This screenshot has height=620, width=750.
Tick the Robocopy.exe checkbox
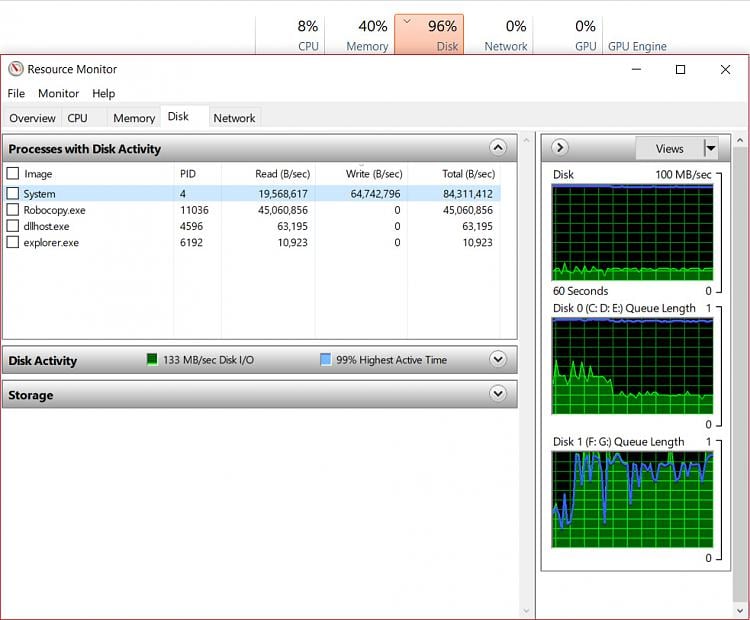click(x=13, y=210)
